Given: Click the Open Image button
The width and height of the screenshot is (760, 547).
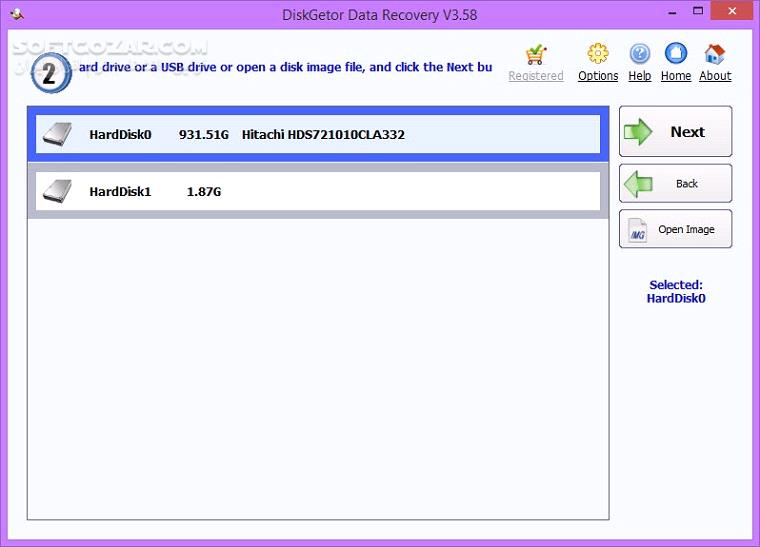Looking at the screenshot, I should pos(676,229).
